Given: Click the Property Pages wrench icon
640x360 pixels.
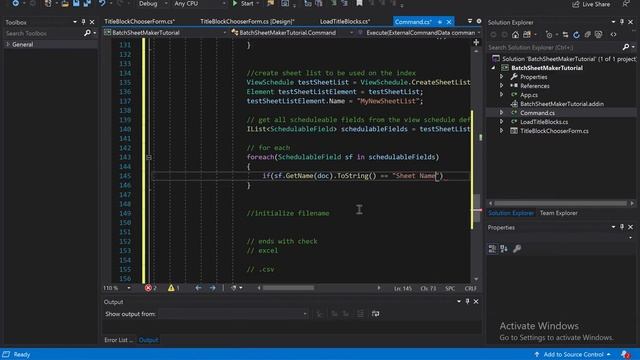Looking at the screenshot, I should (517, 249).
